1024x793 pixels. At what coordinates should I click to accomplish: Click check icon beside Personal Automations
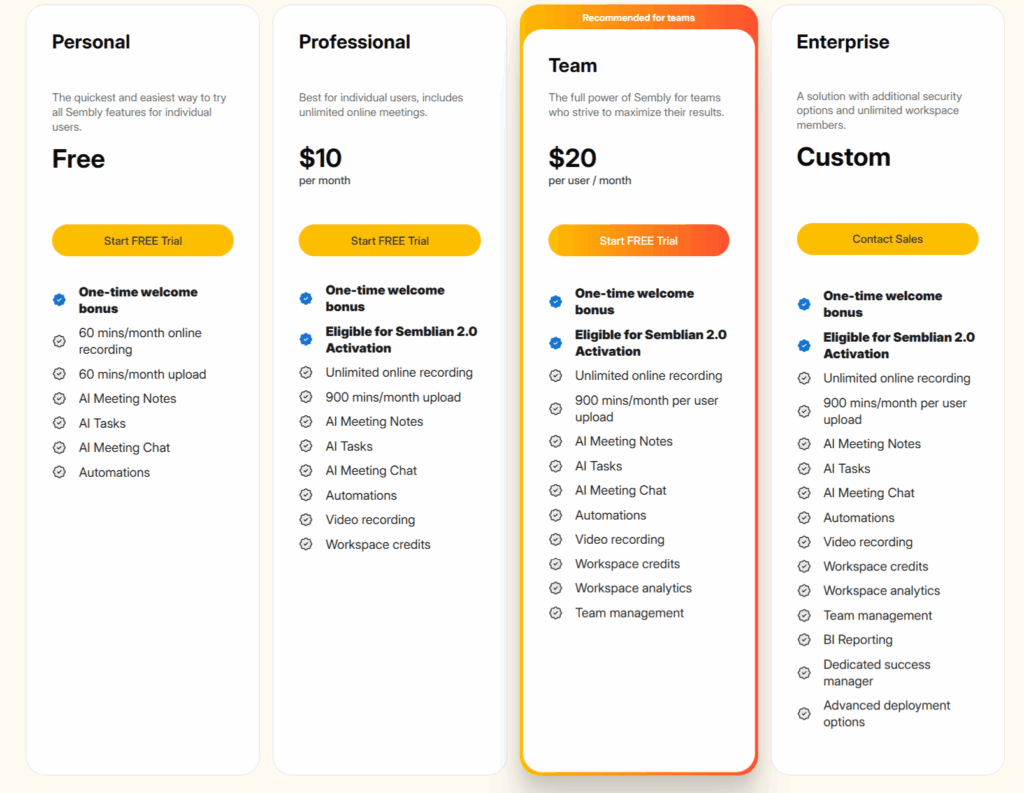(x=59, y=472)
